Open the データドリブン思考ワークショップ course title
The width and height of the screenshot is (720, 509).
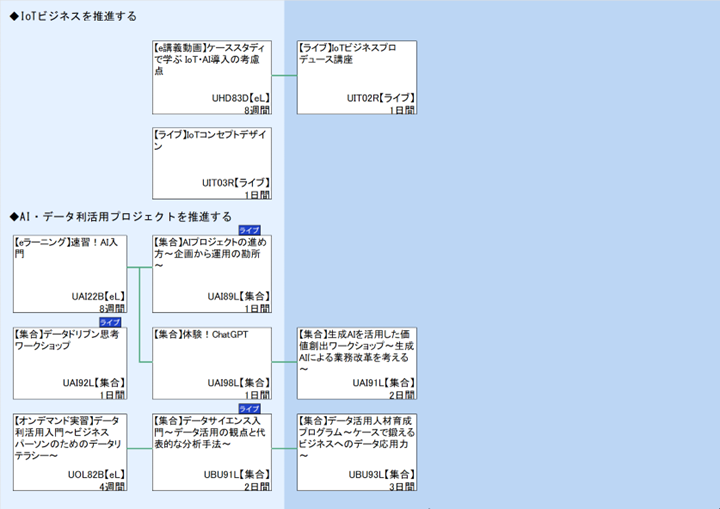[x=70, y=340]
